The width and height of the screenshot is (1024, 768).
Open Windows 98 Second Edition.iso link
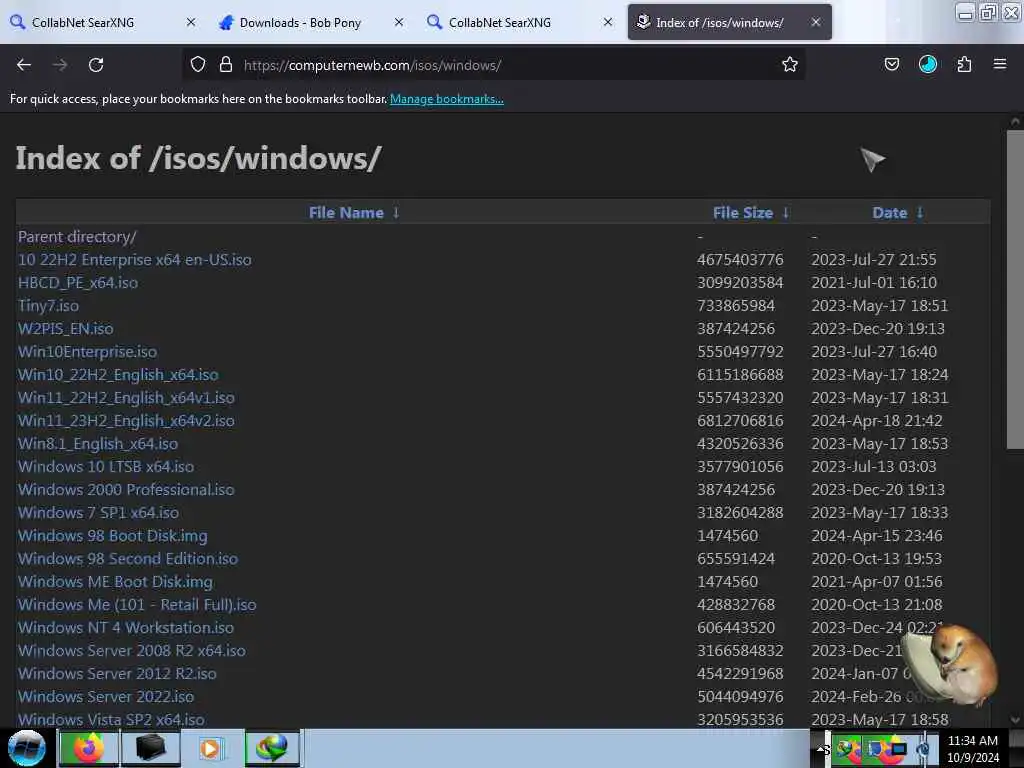coord(128,559)
